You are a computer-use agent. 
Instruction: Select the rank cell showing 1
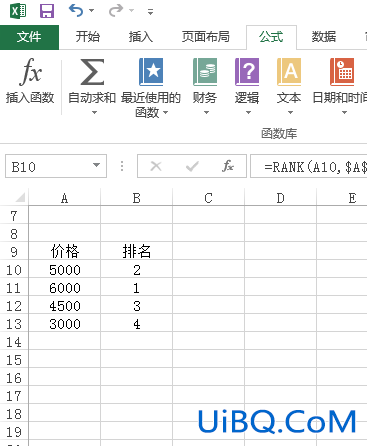click(137, 288)
